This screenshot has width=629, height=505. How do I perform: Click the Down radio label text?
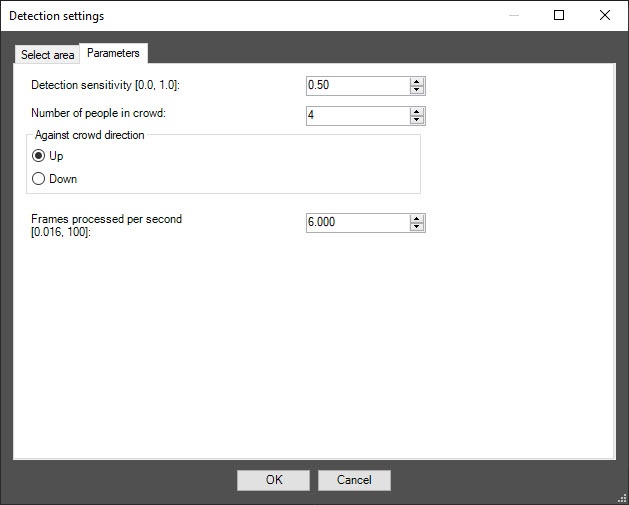tap(63, 179)
